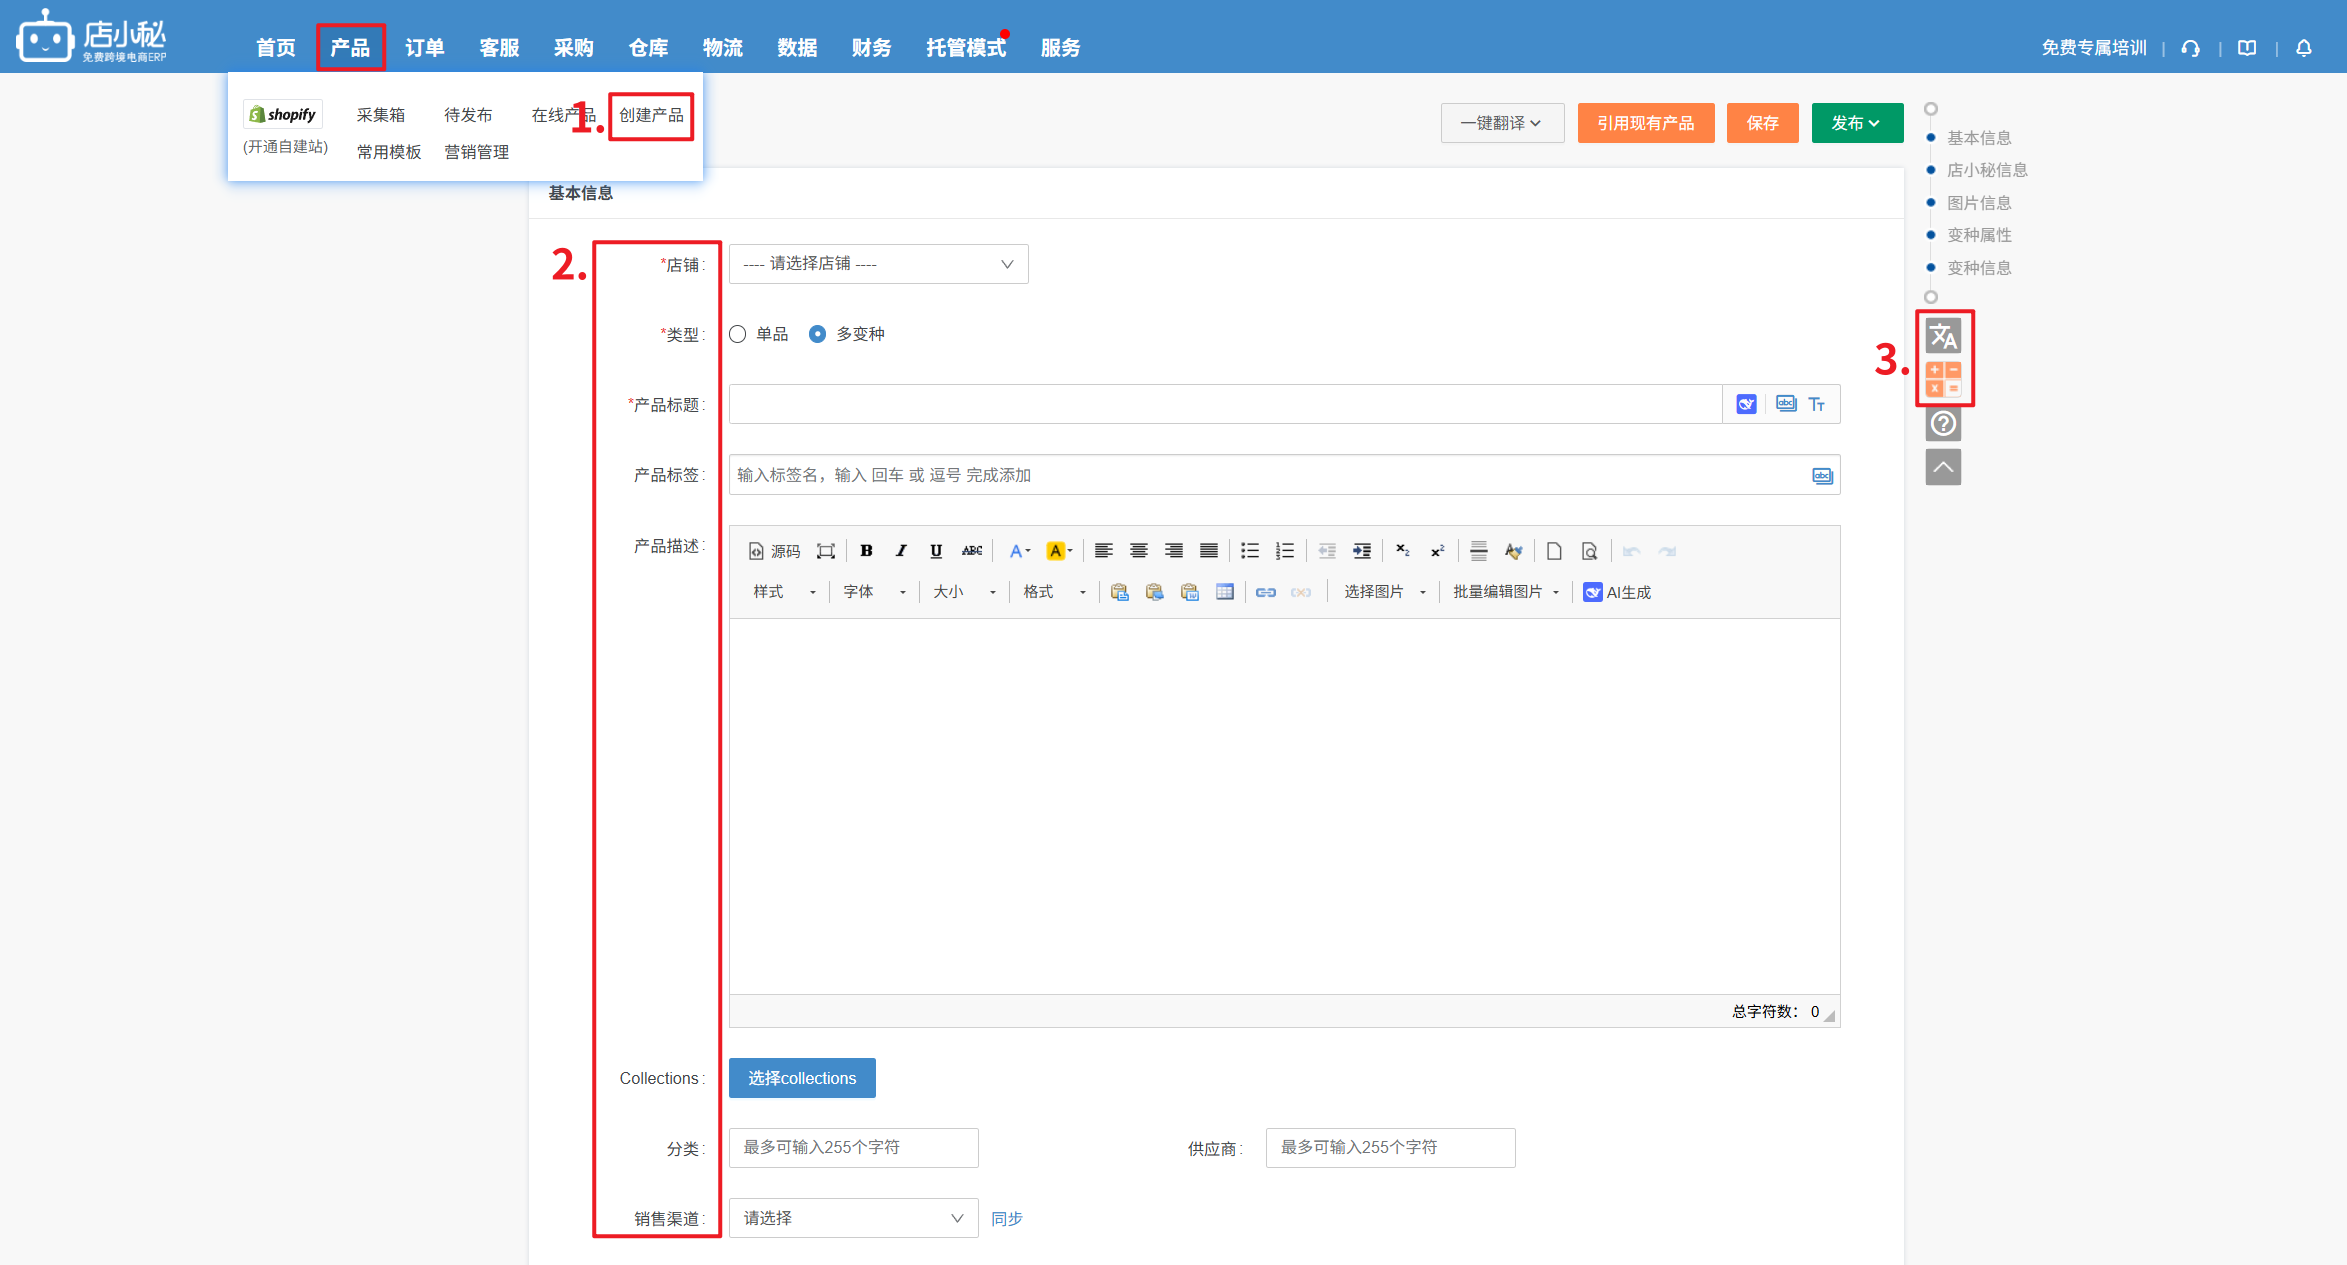
Task: Click the help question mark icon
Action: coord(1943,424)
